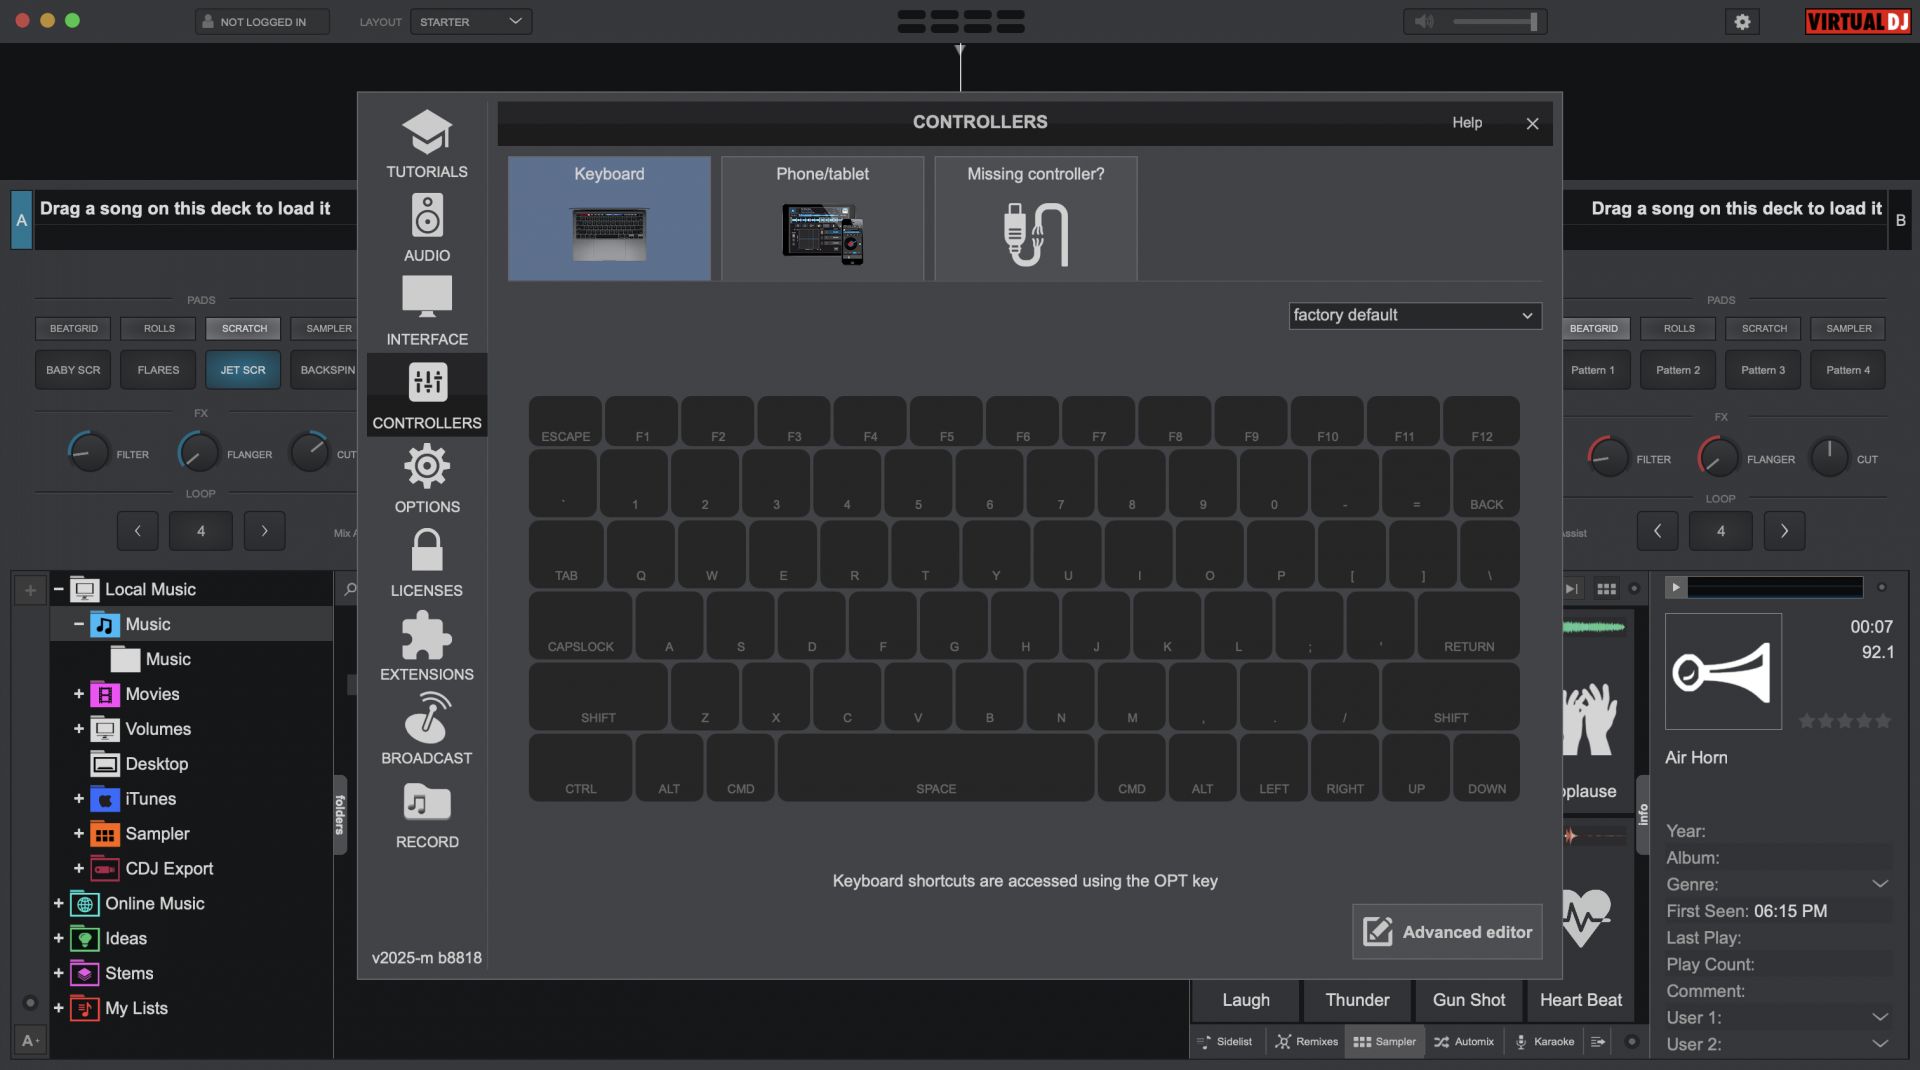Switch to the Automix tab
Screen dimensions: 1920x1070
coord(1464,1042)
